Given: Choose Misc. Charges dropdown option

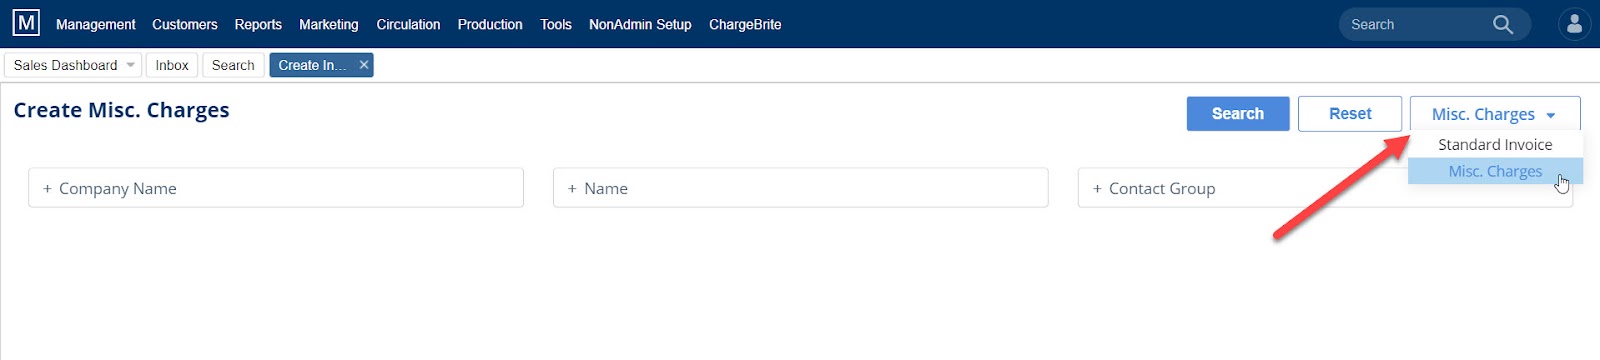Looking at the screenshot, I should click(x=1495, y=171).
